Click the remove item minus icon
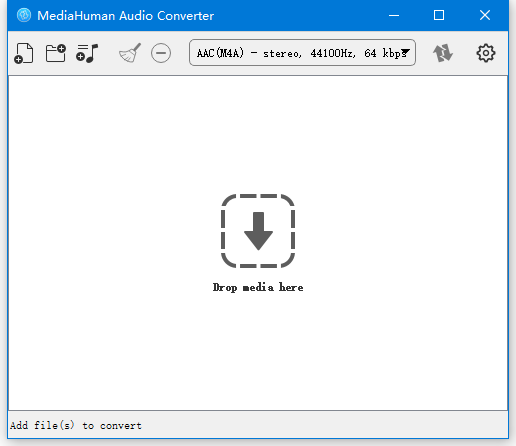 [x=161, y=53]
